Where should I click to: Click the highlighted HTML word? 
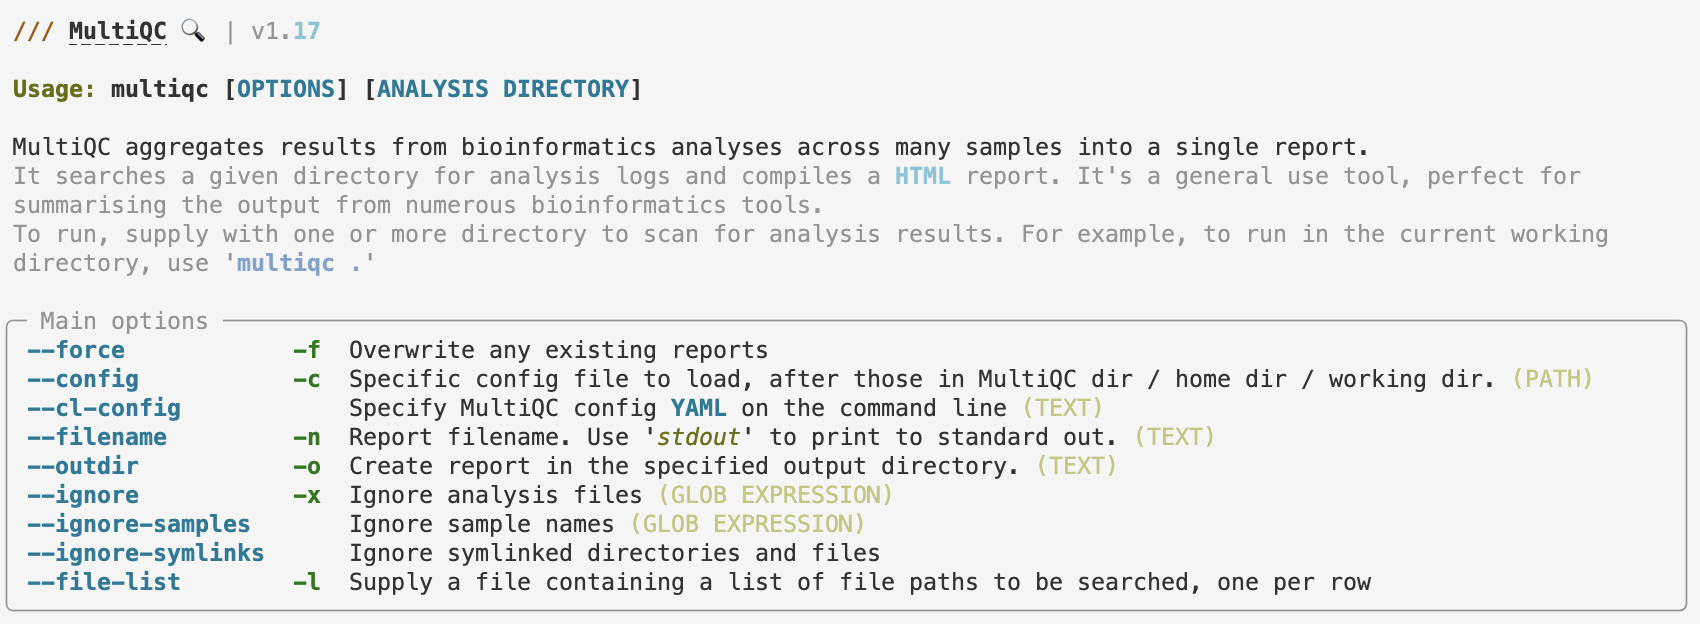pos(923,176)
